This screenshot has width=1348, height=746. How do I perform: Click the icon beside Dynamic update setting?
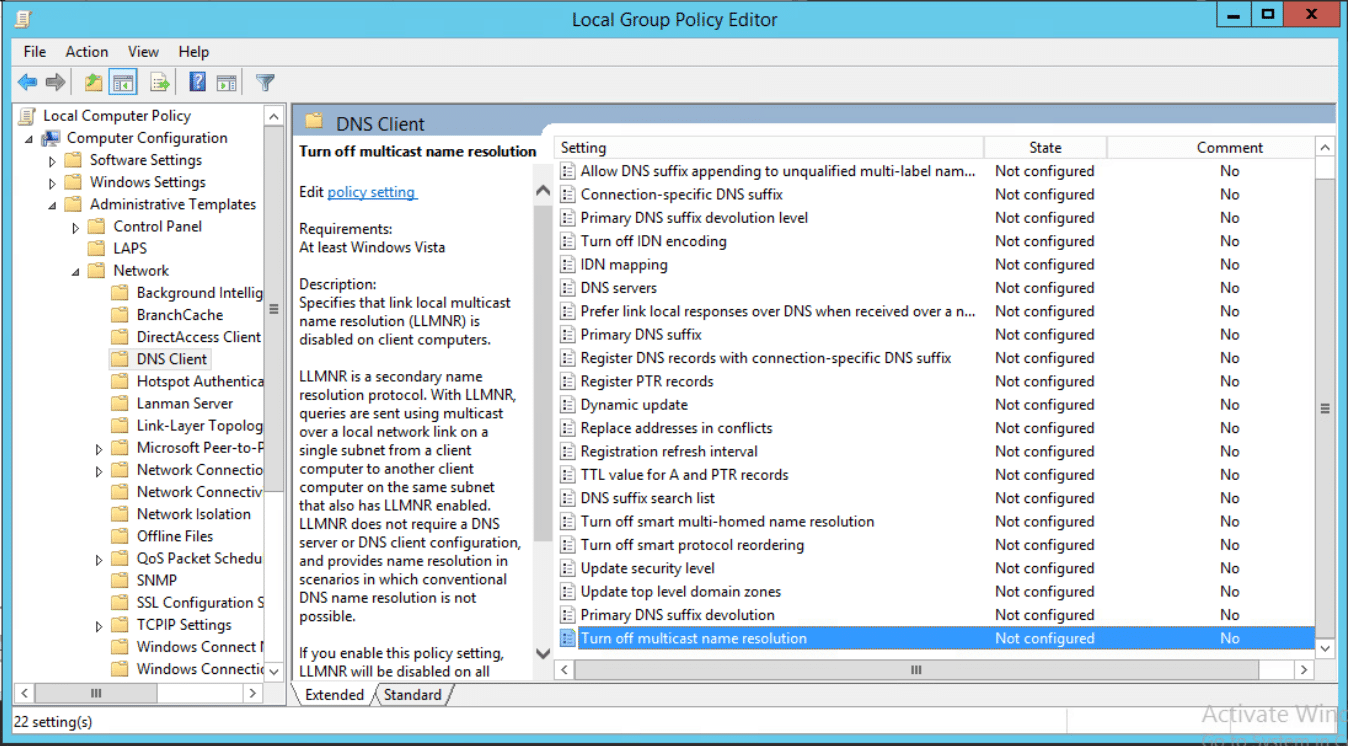coord(568,405)
